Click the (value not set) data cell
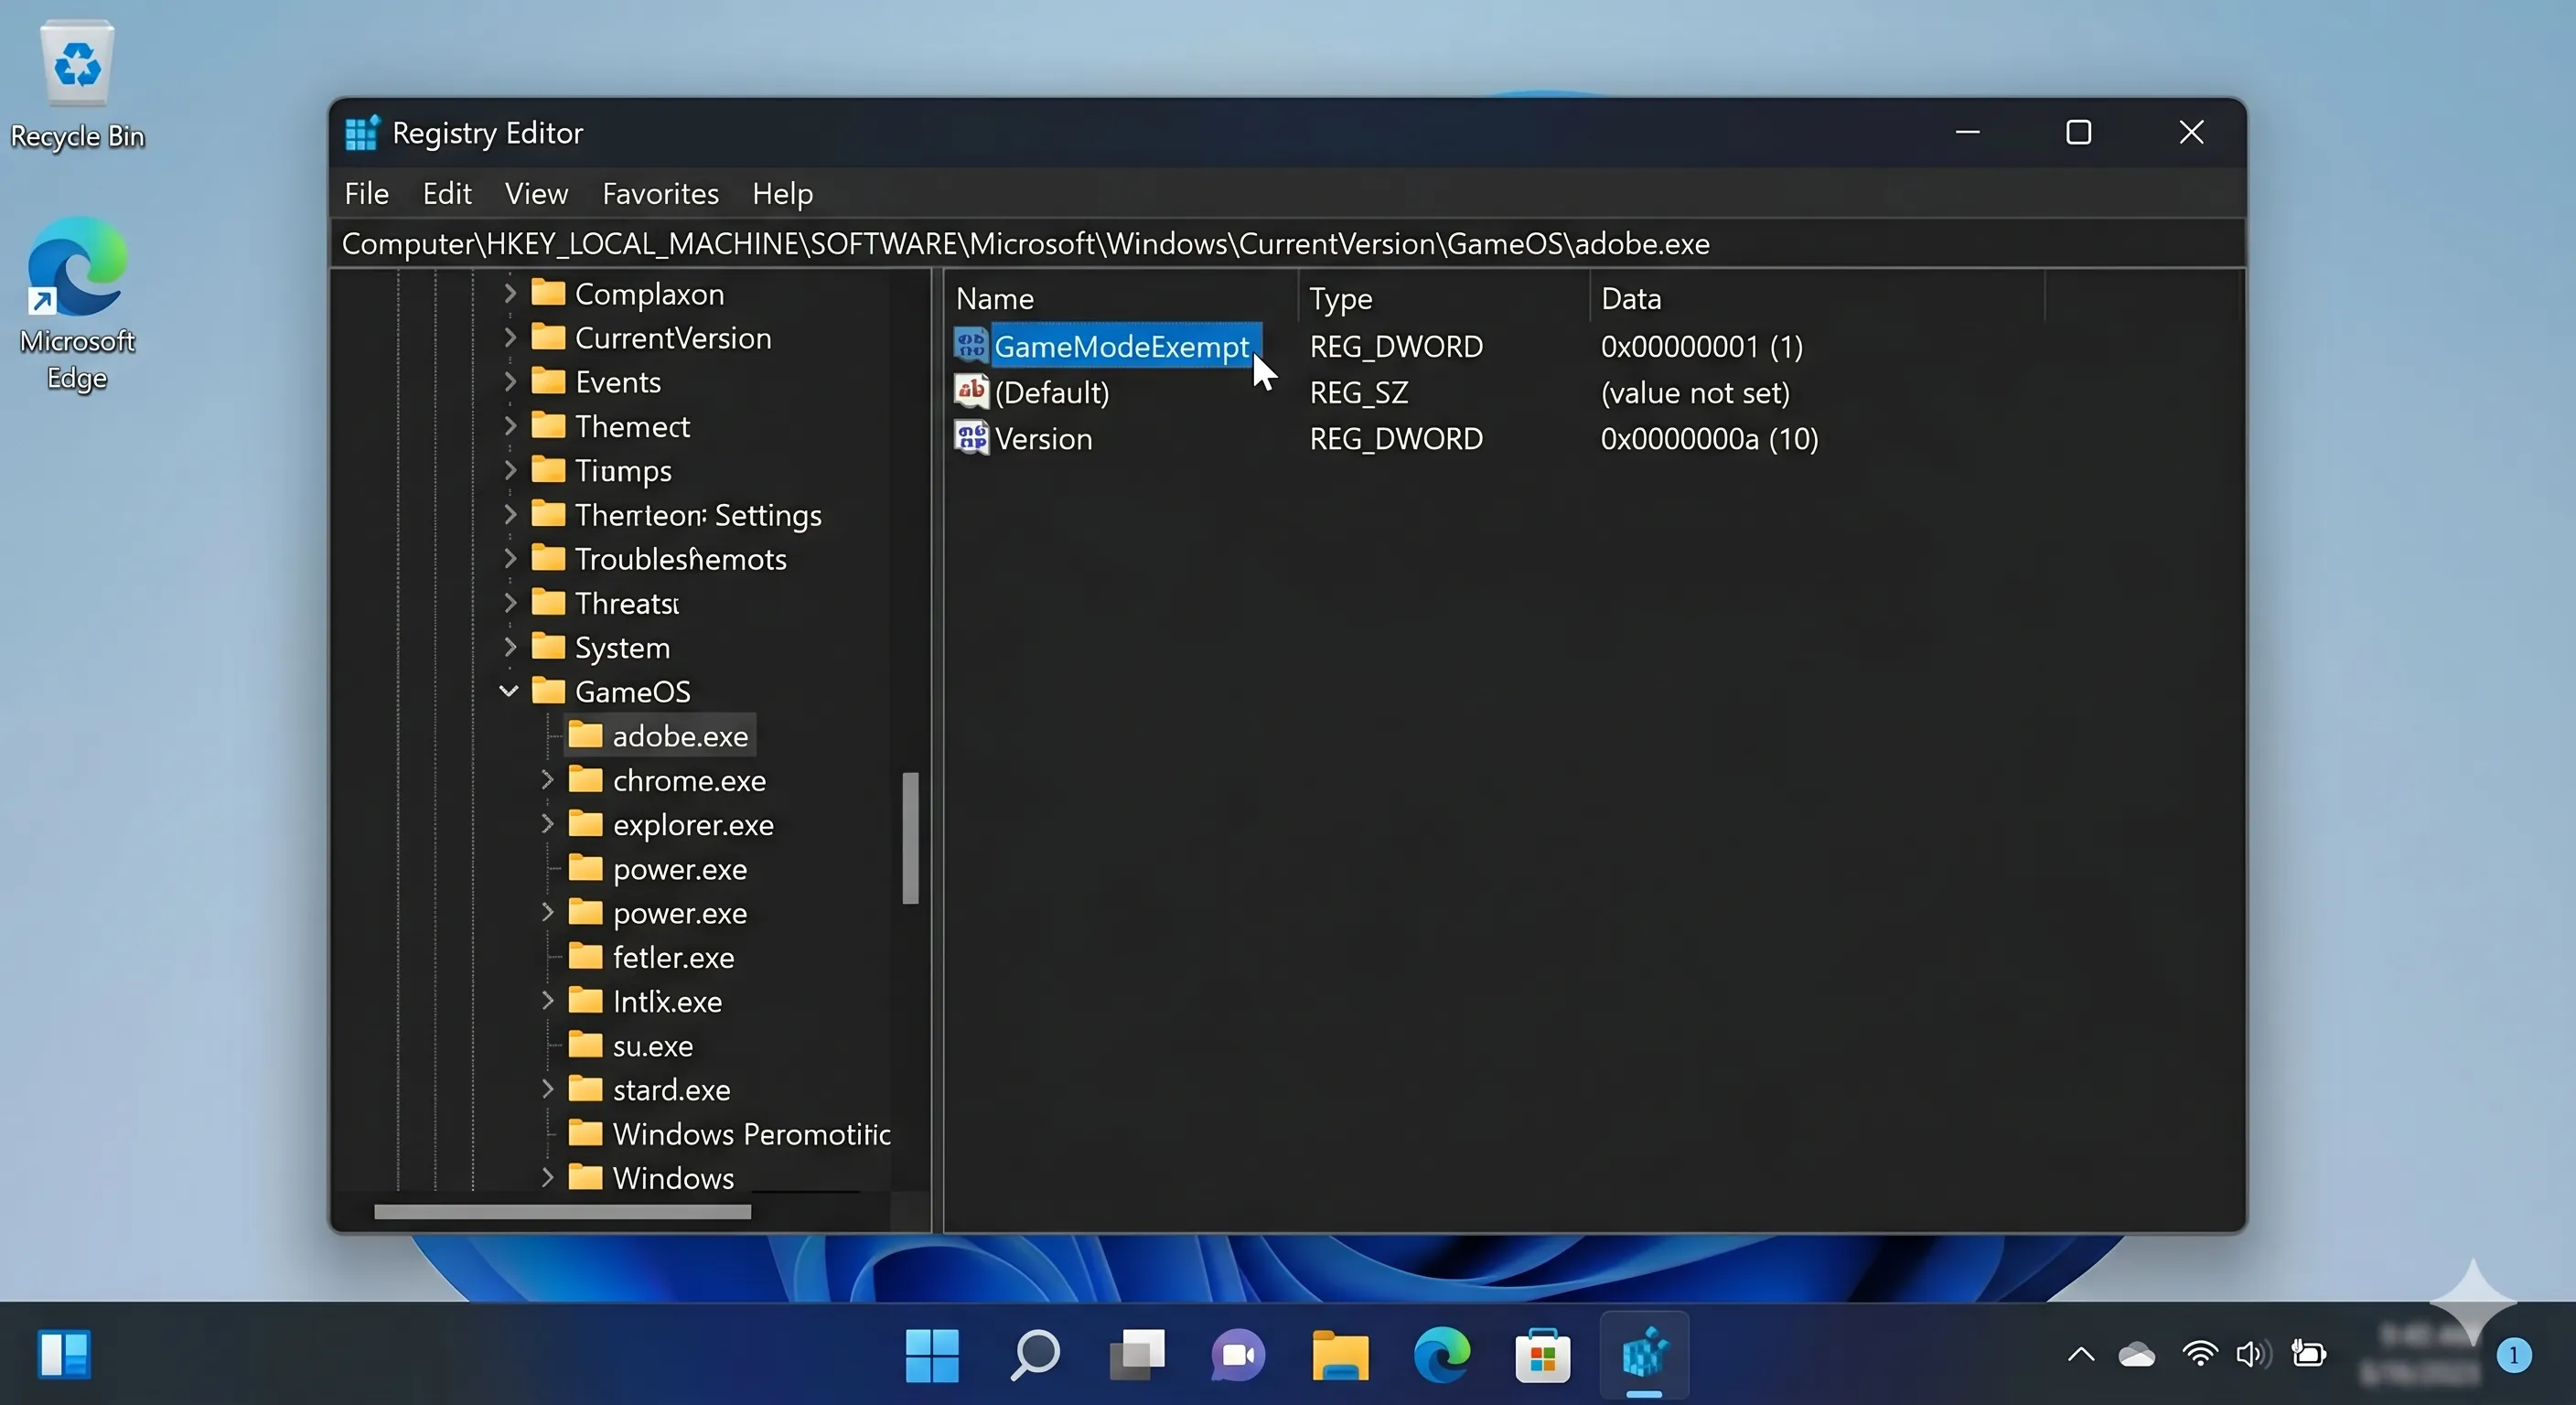 (1695, 392)
